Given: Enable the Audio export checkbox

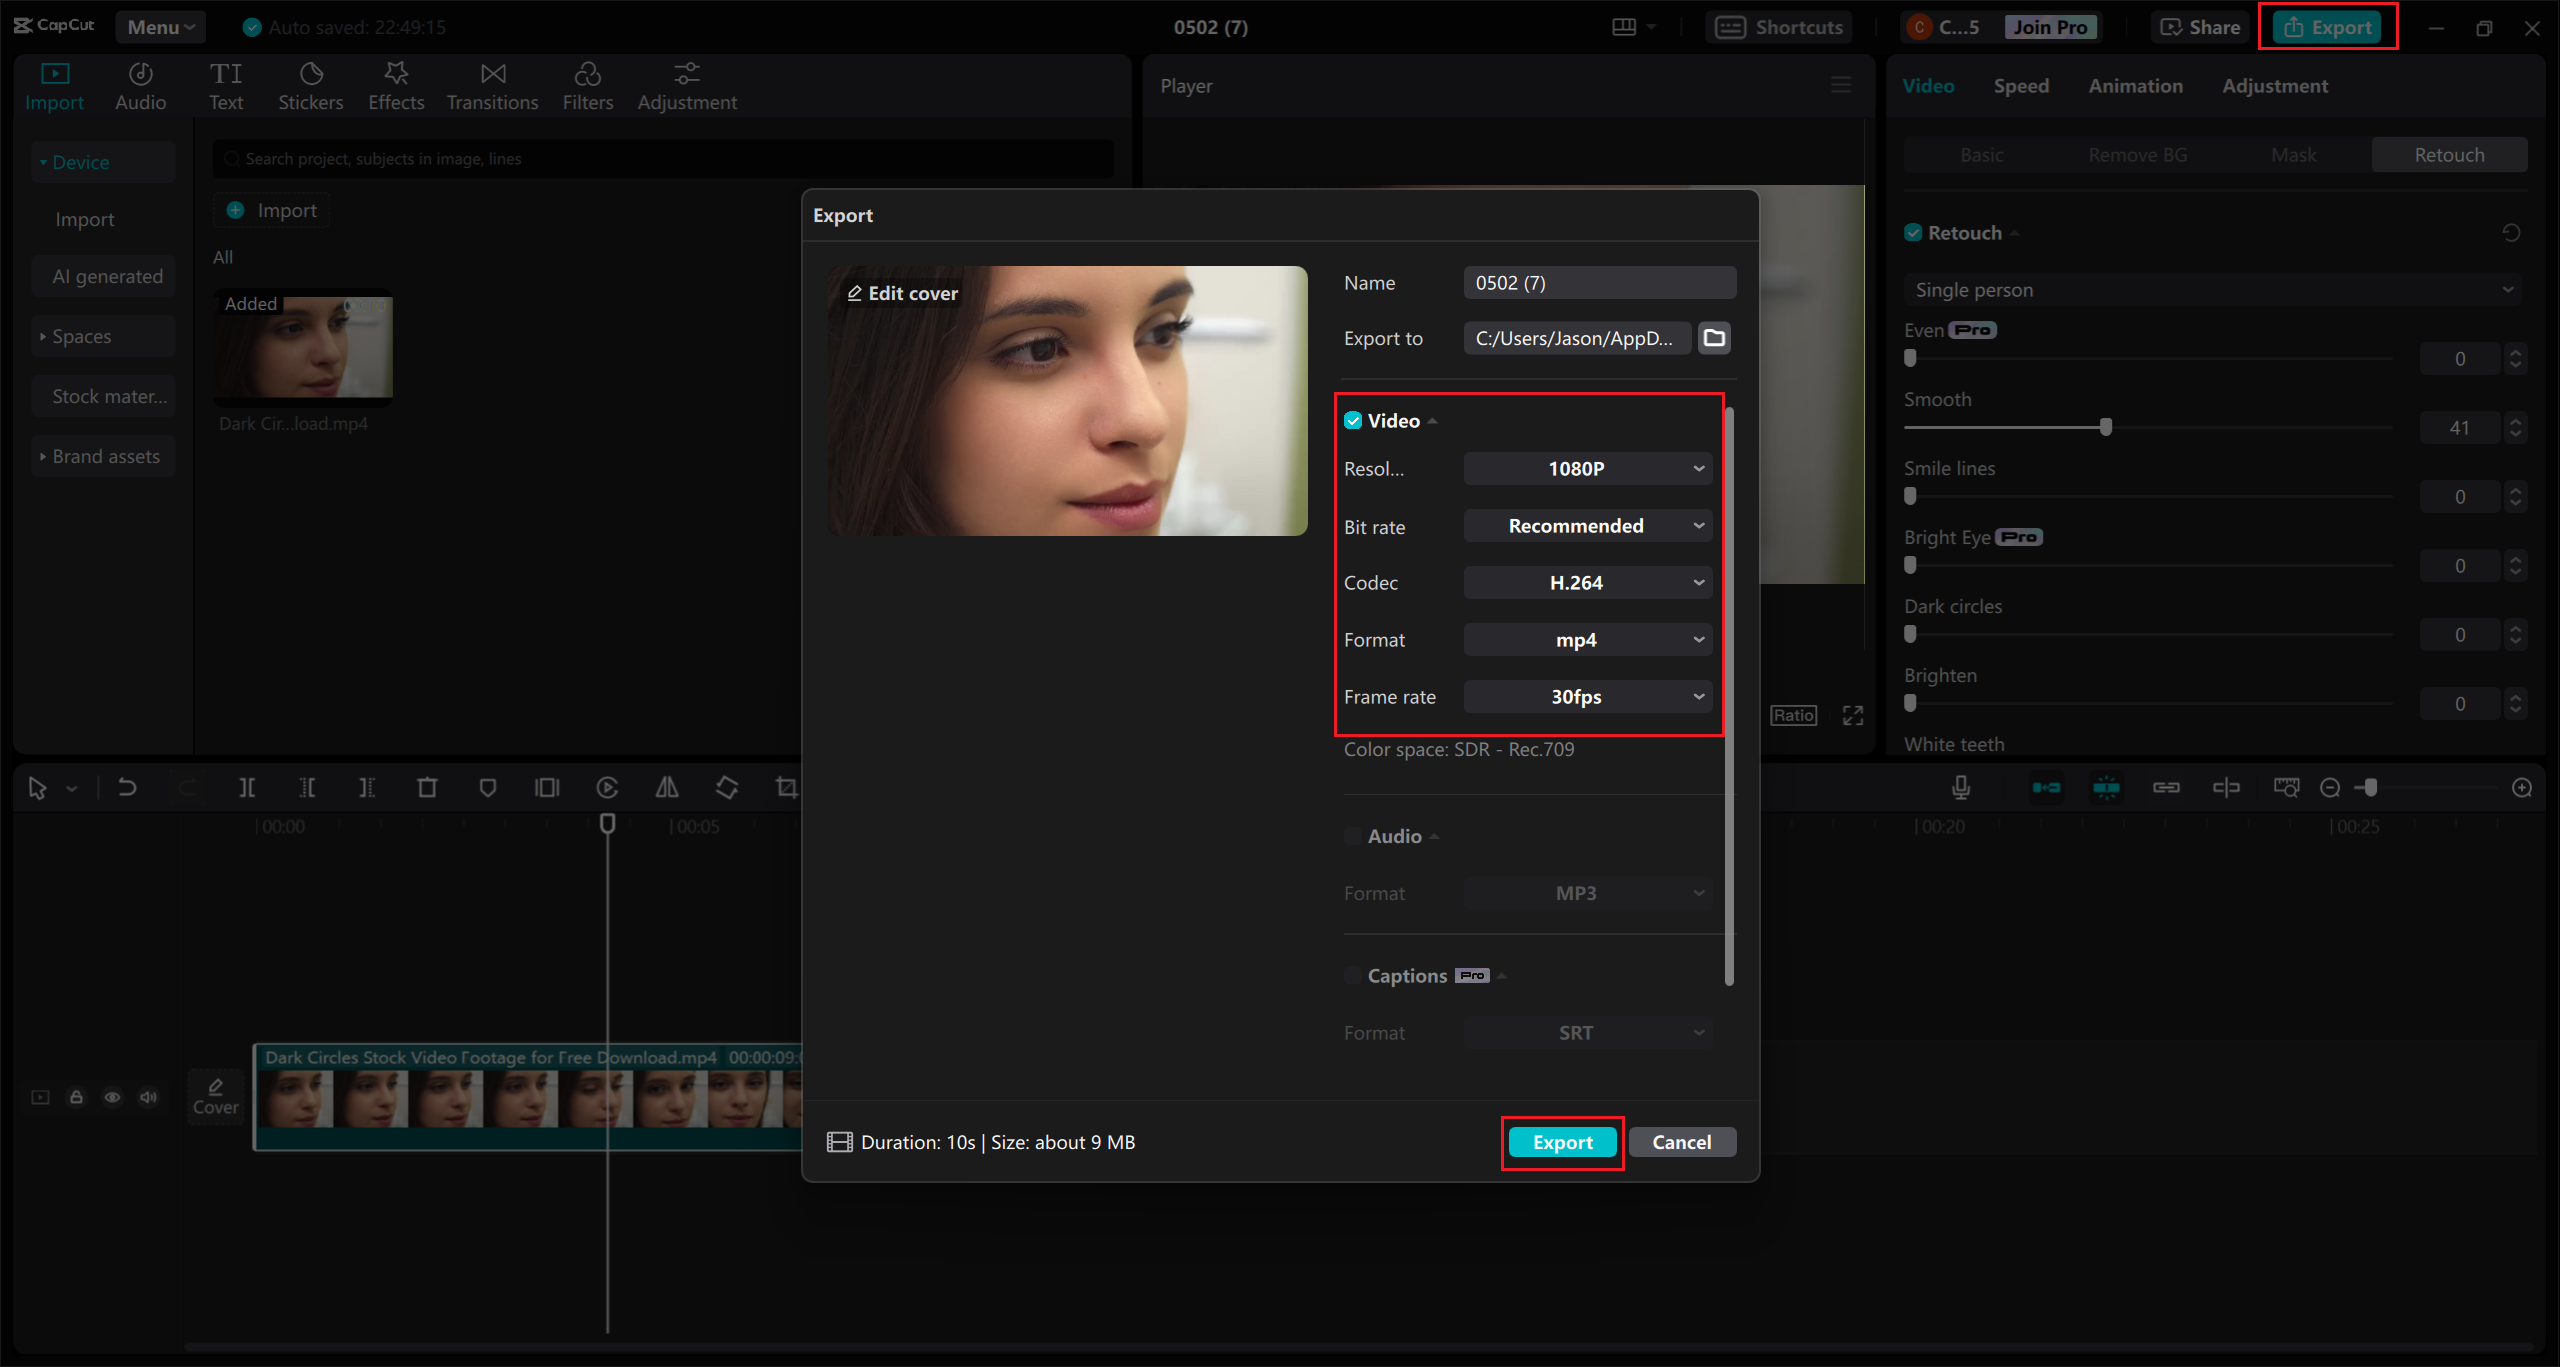Looking at the screenshot, I should (x=1353, y=836).
